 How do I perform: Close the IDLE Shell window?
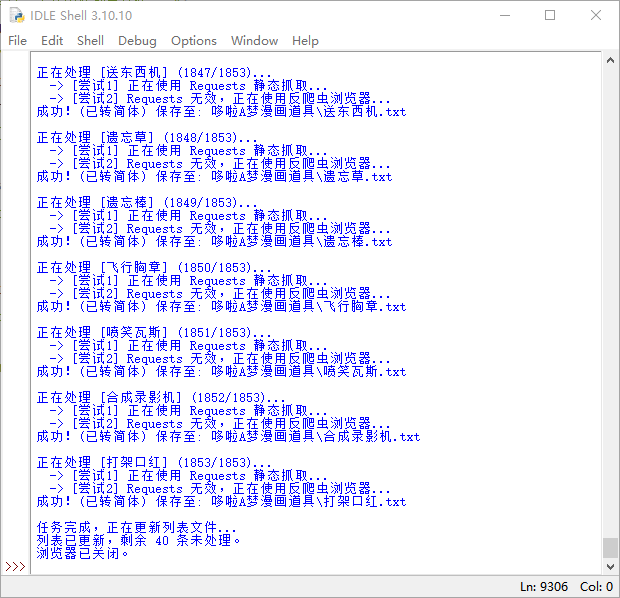595,15
